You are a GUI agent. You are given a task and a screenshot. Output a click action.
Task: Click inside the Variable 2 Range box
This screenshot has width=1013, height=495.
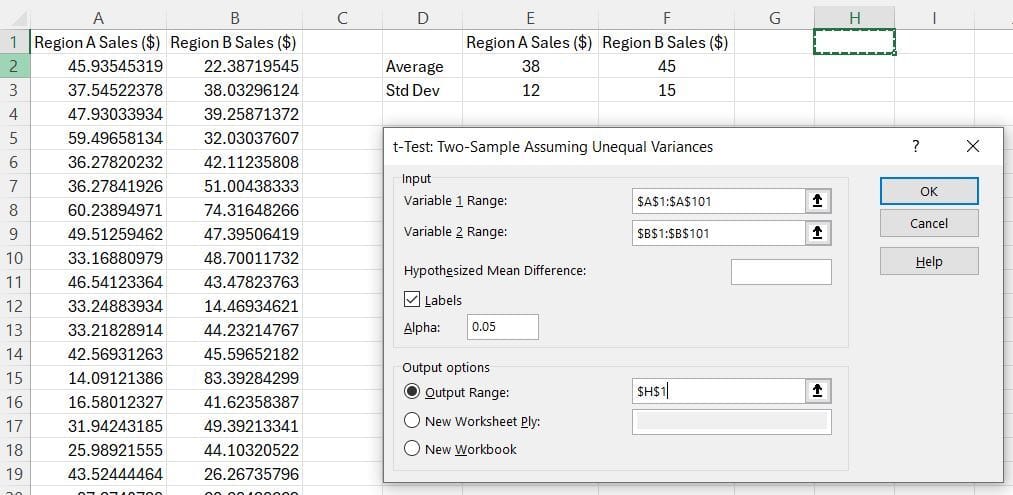click(717, 232)
